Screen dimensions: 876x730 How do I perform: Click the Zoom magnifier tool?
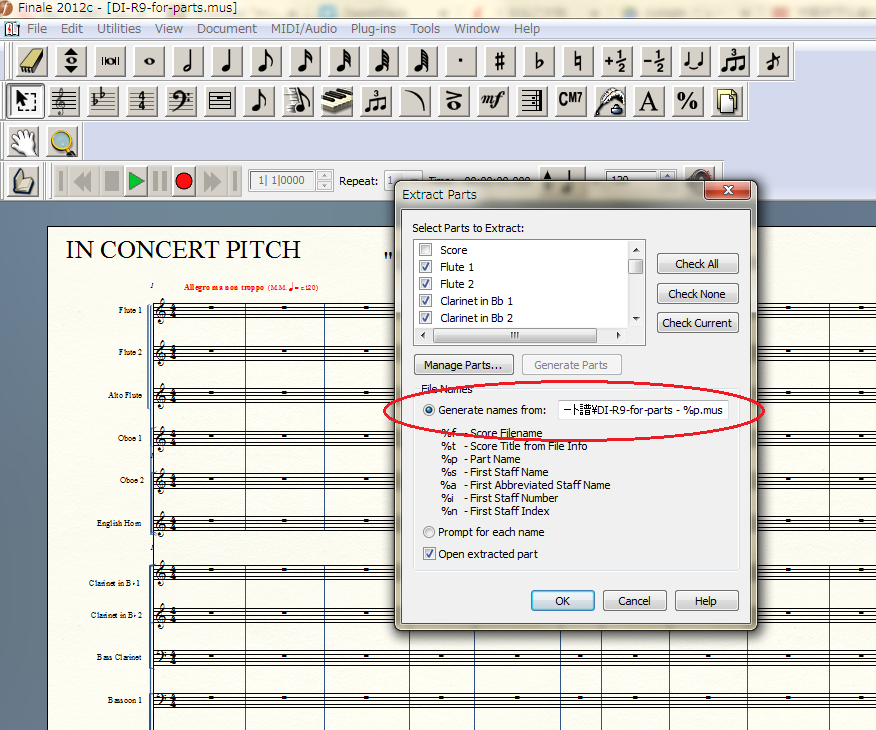click(x=62, y=141)
